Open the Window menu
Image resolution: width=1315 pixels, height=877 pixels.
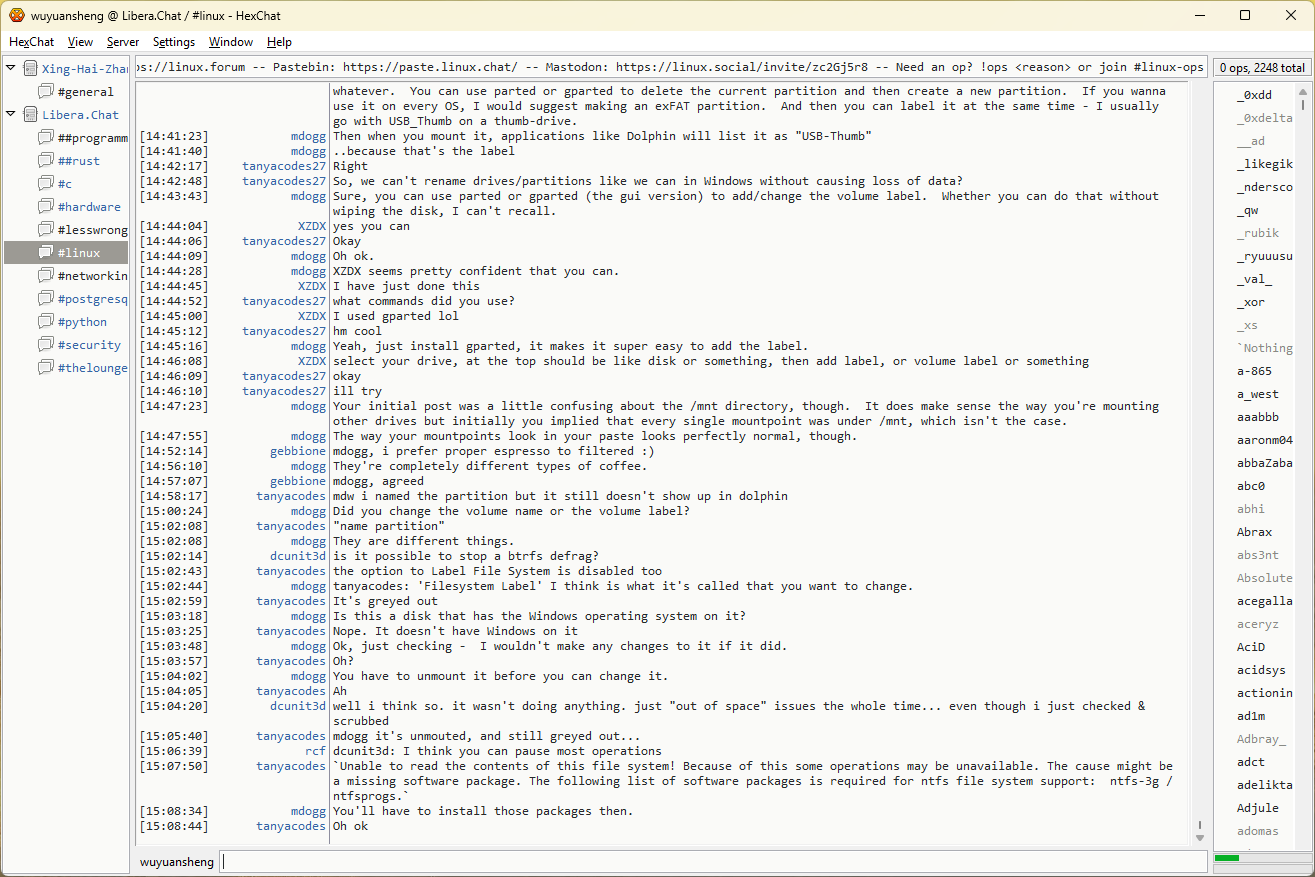[230, 42]
